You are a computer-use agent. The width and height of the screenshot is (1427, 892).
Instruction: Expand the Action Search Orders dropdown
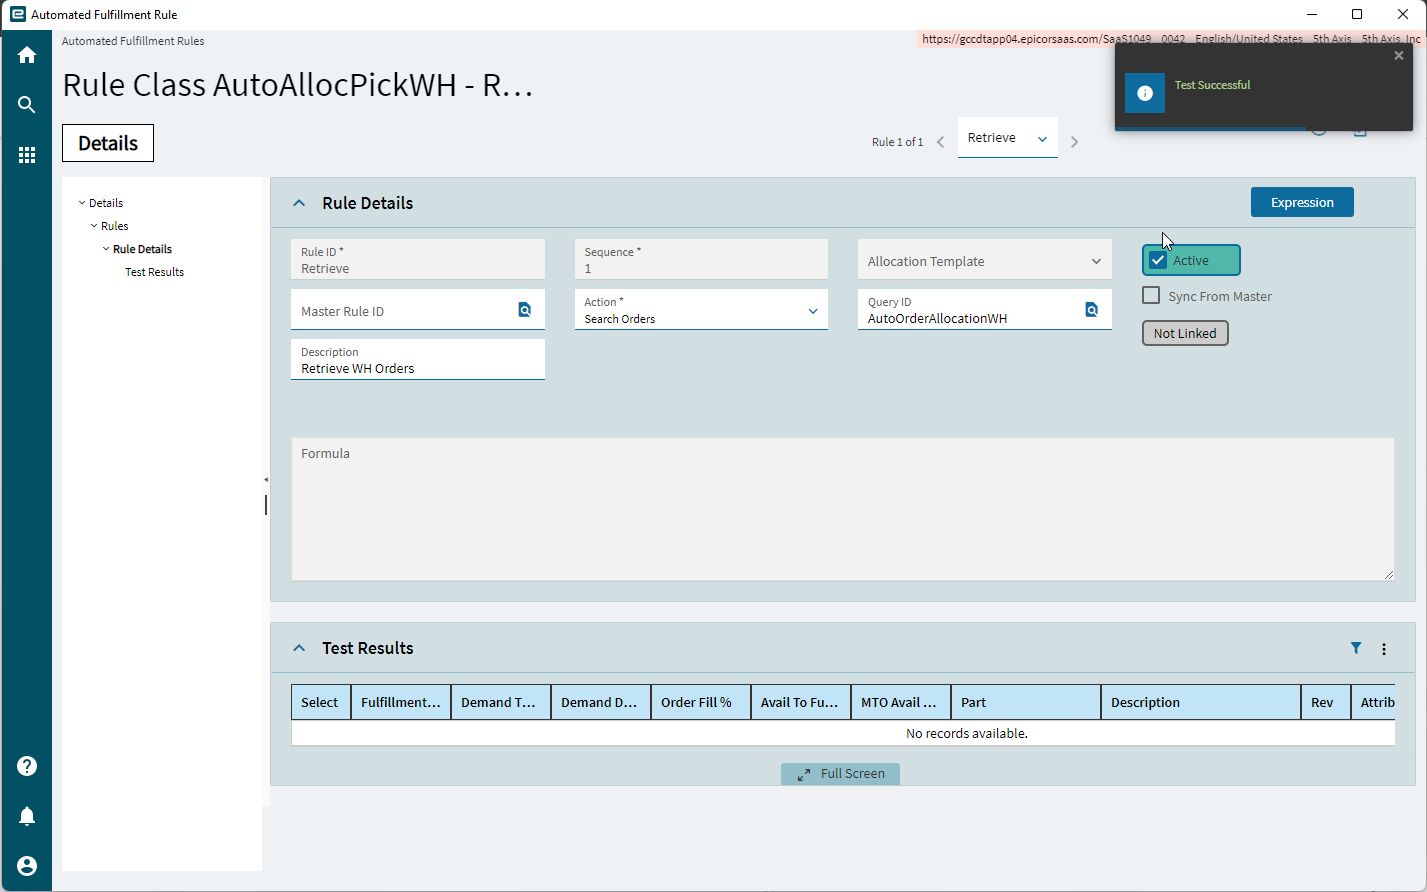coord(701,310)
